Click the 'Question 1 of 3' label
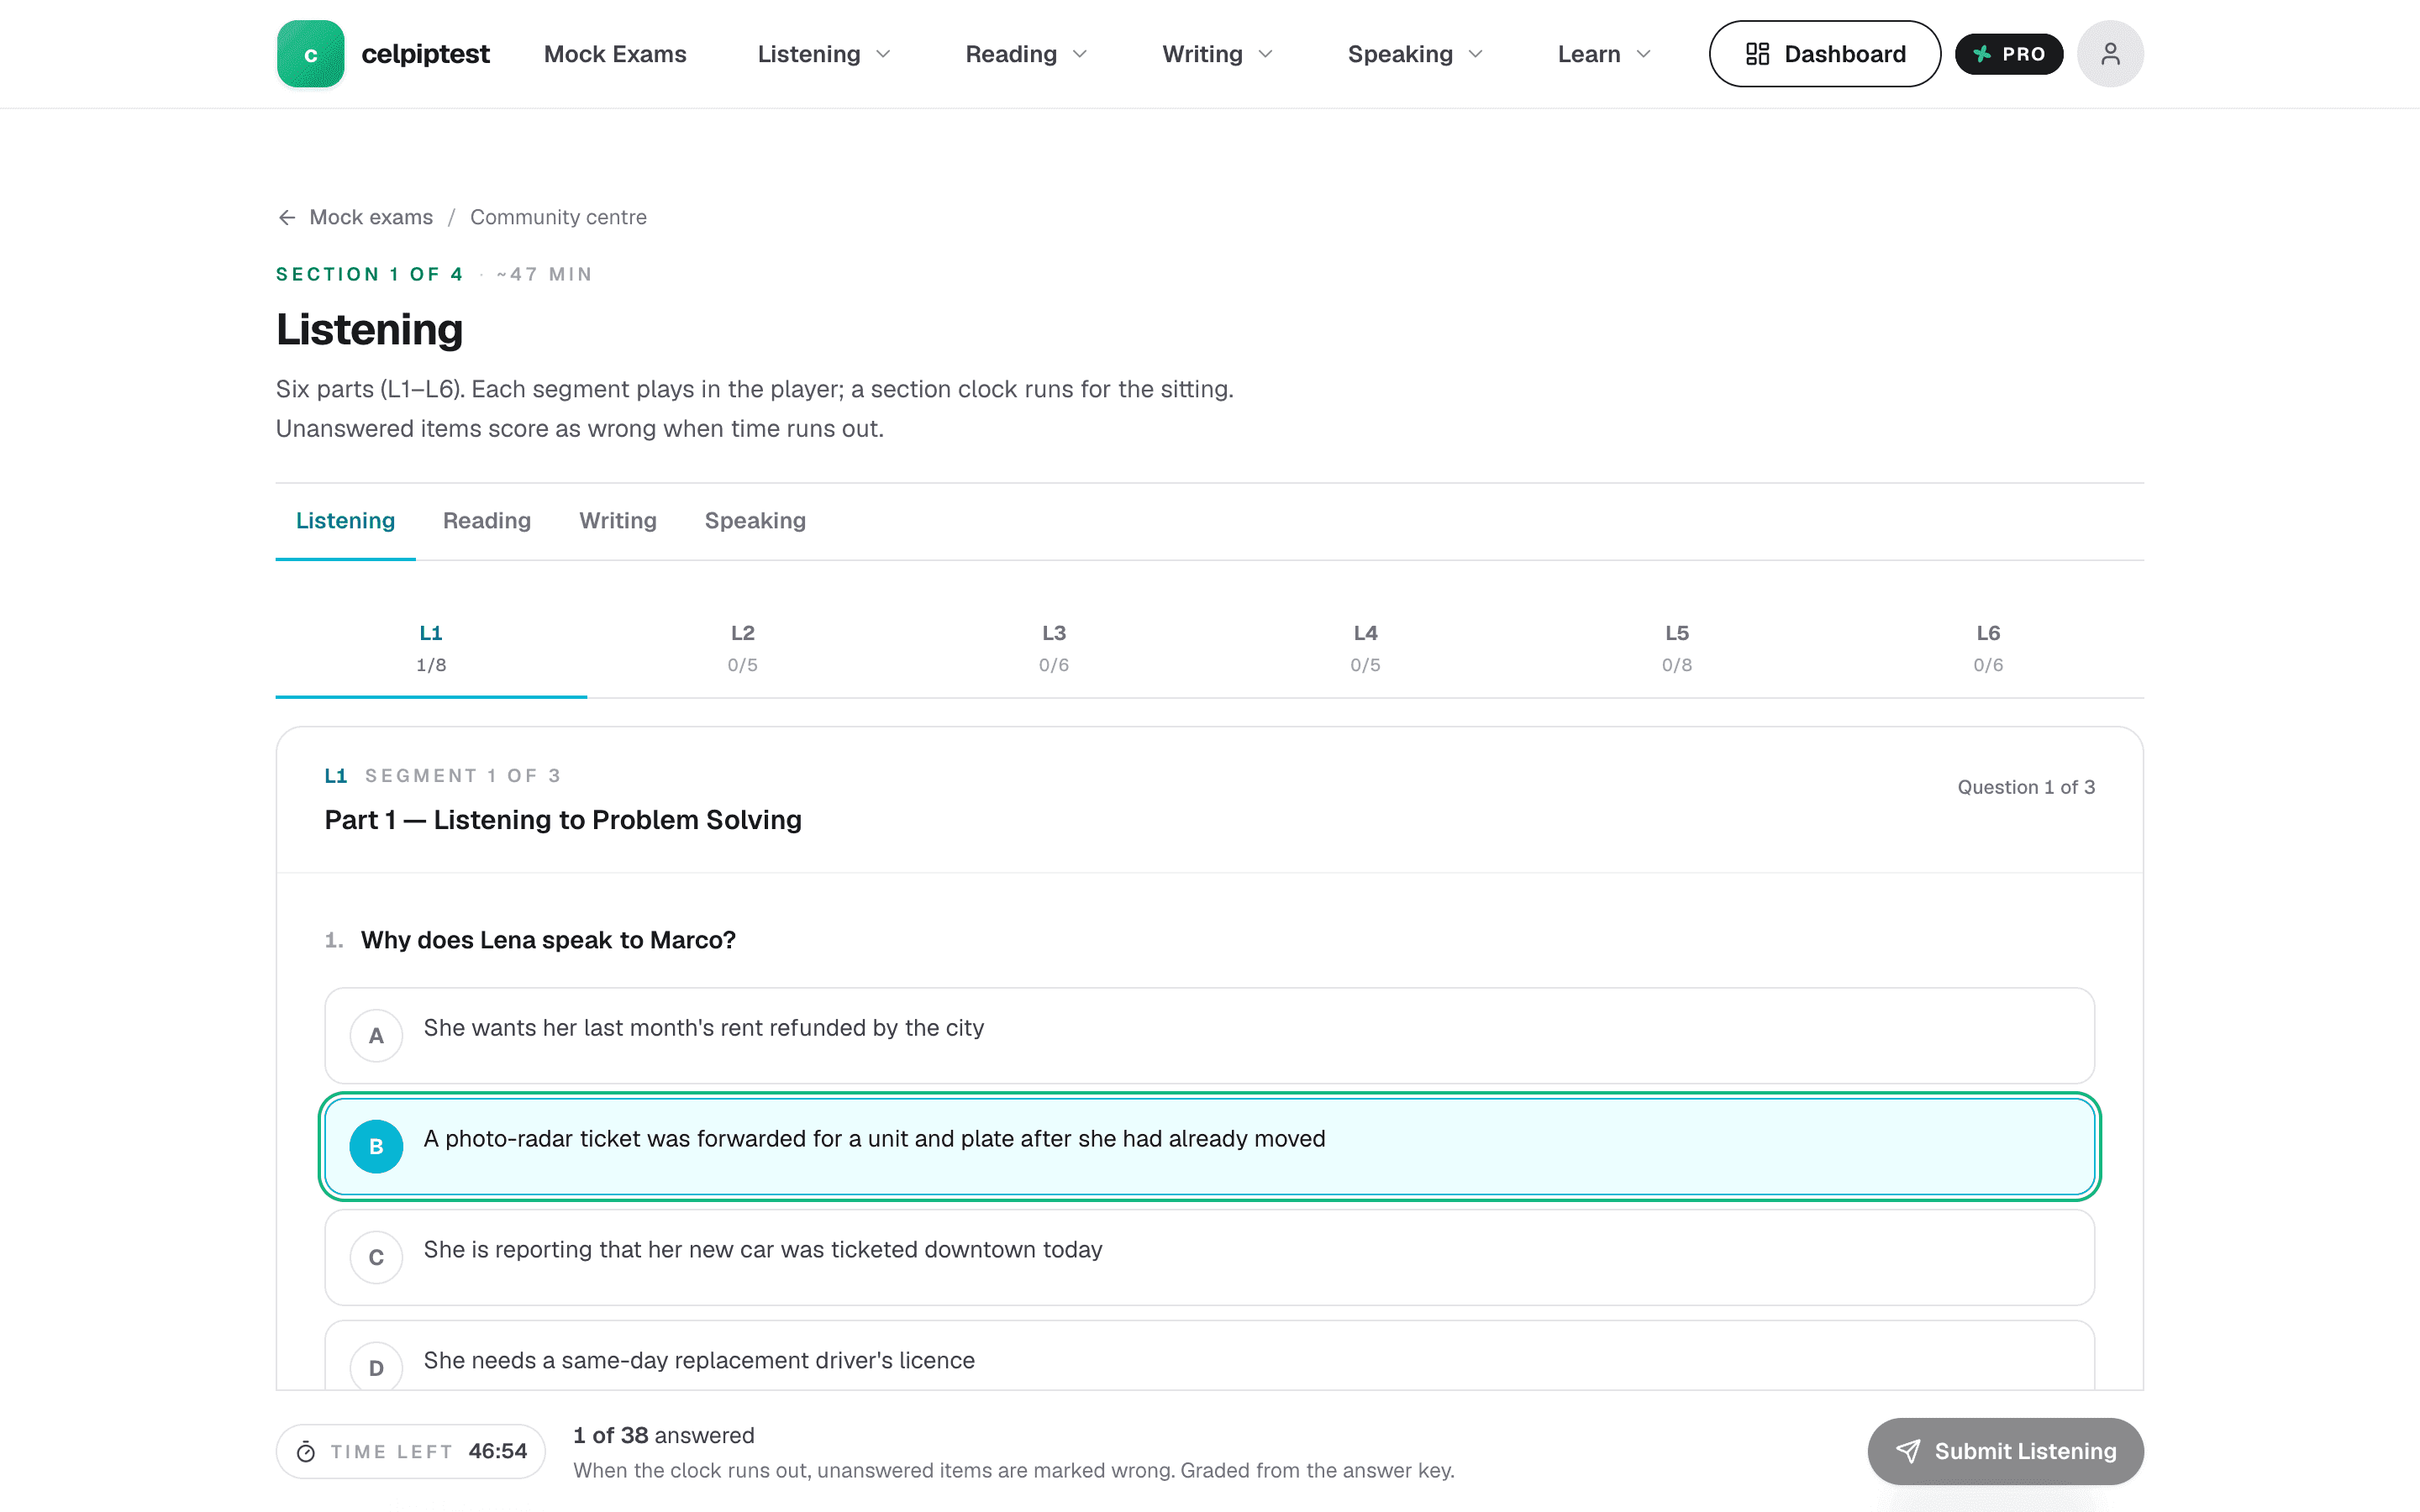This screenshot has height=1512, width=2420. pos(2026,787)
